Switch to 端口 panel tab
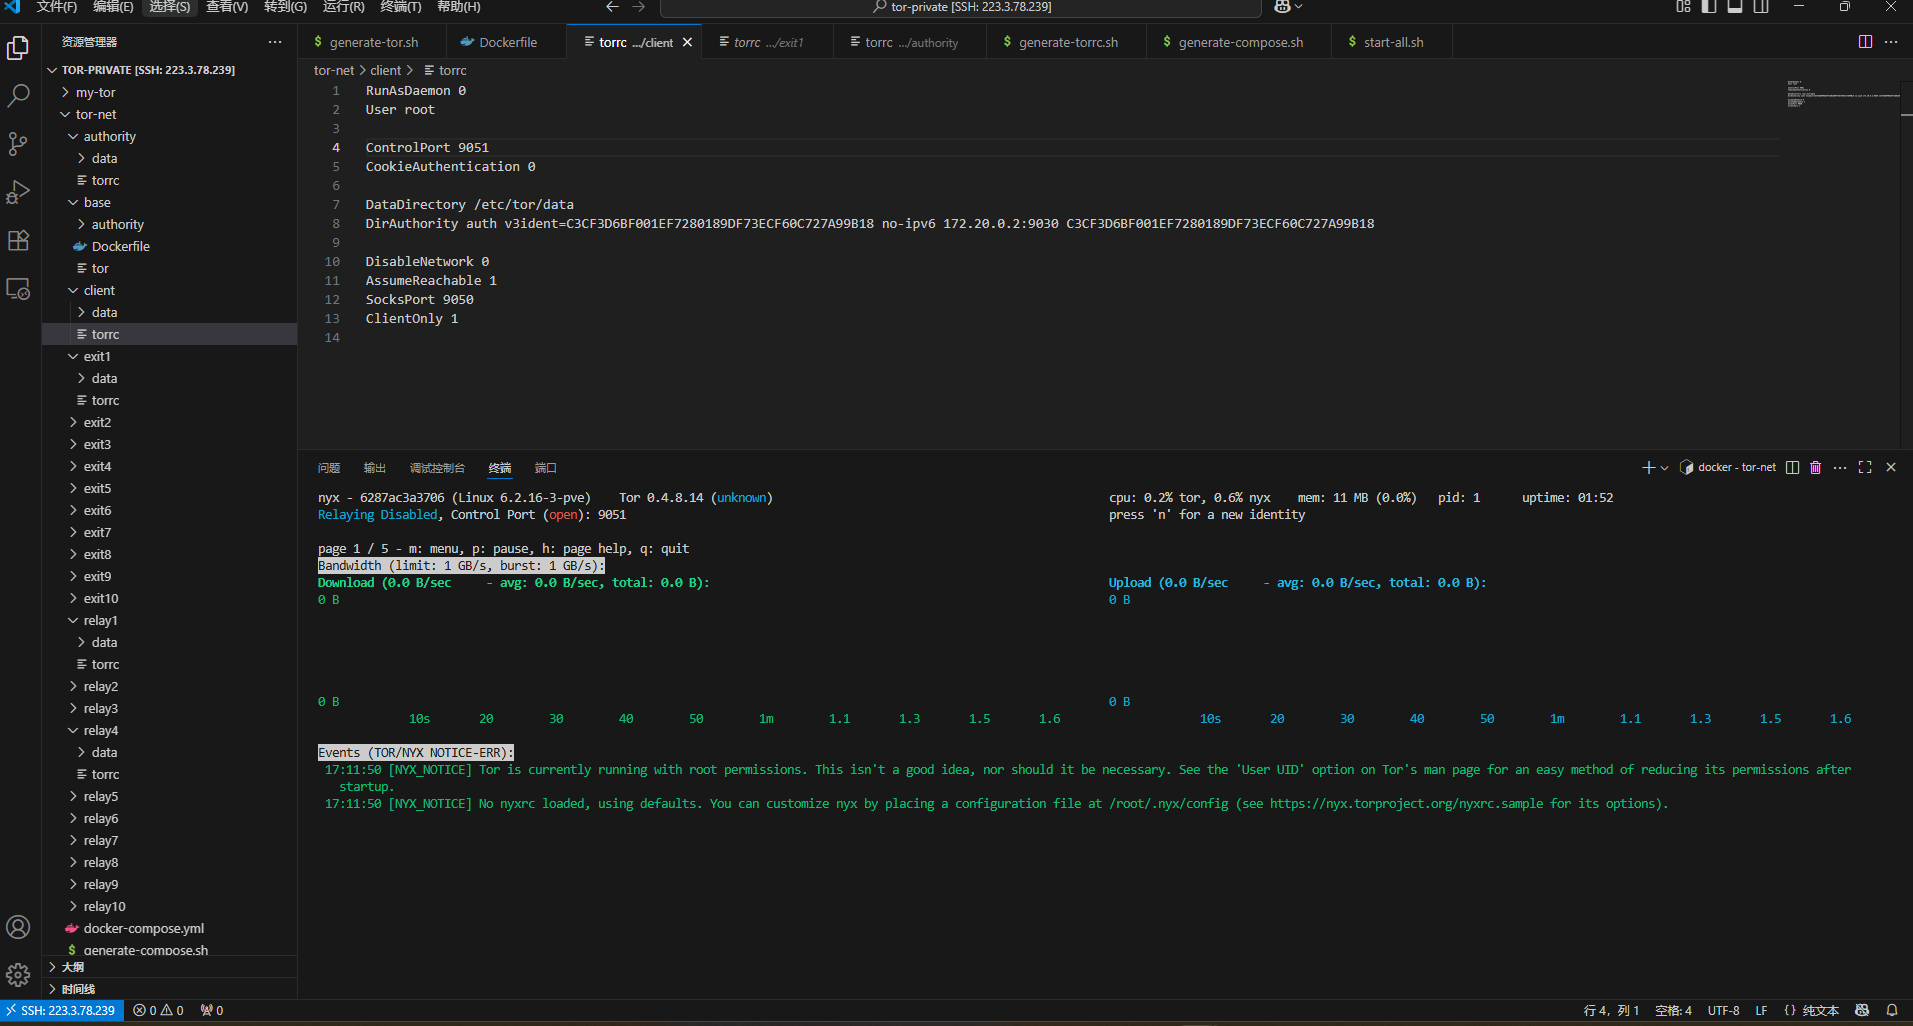 point(546,468)
